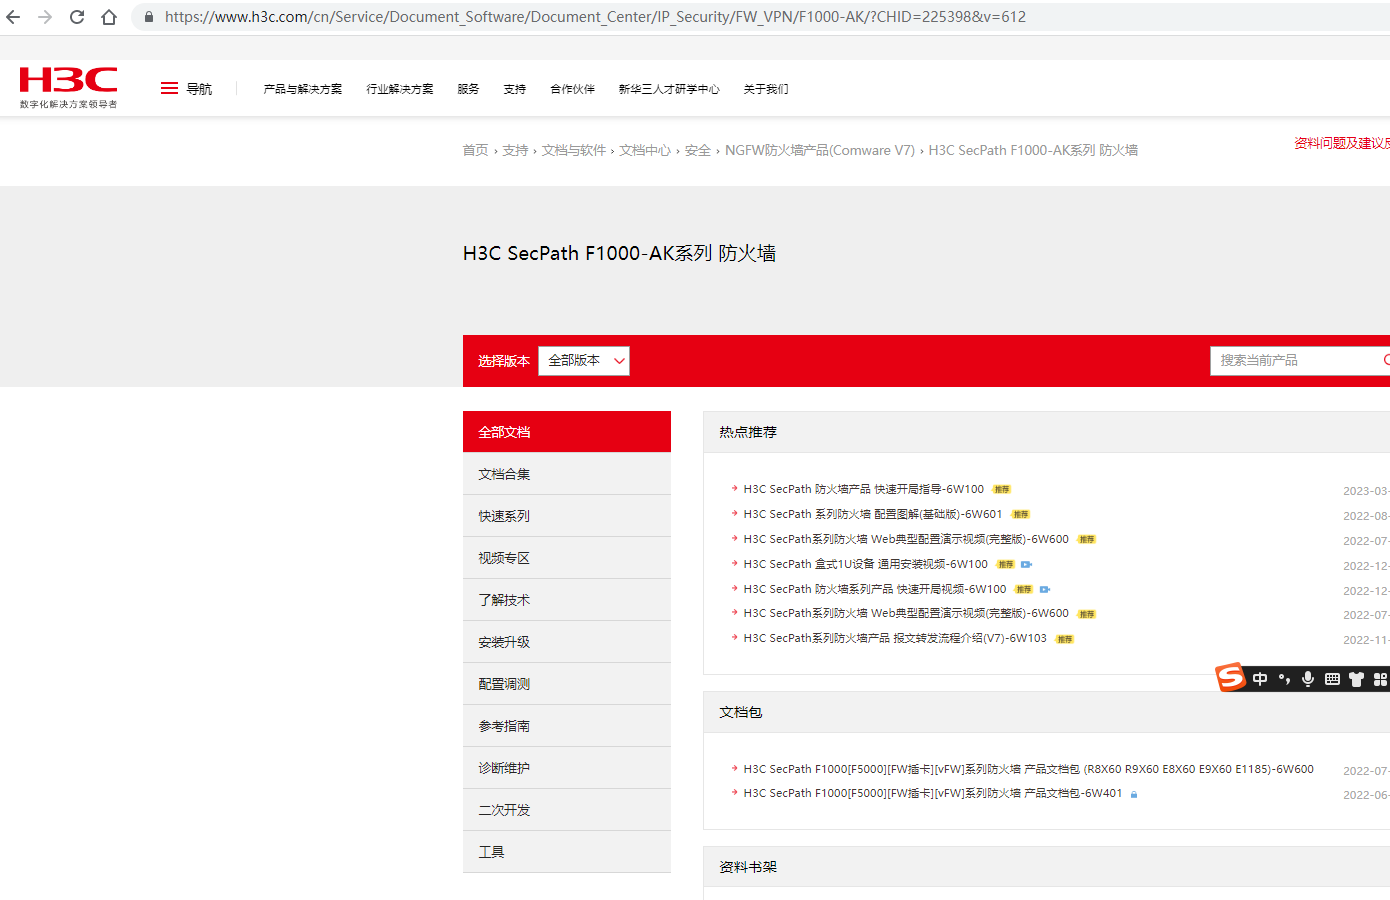Open 配置图解(基础版)-6W601 document link
The height and width of the screenshot is (900, 1390).
[873, 514]
